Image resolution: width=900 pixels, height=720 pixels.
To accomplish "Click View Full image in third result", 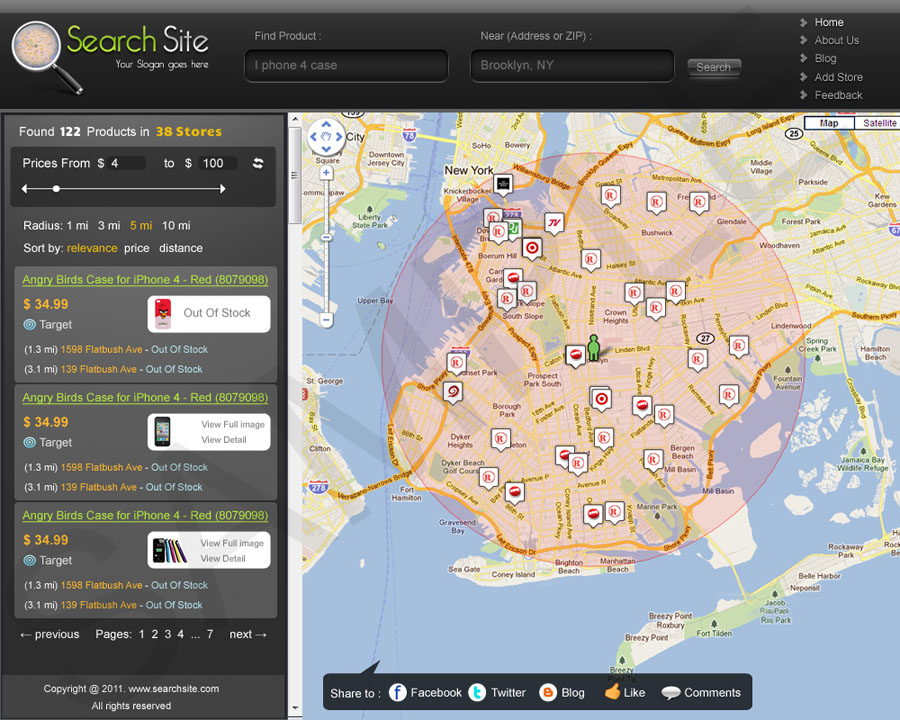I will pos(232,543).
